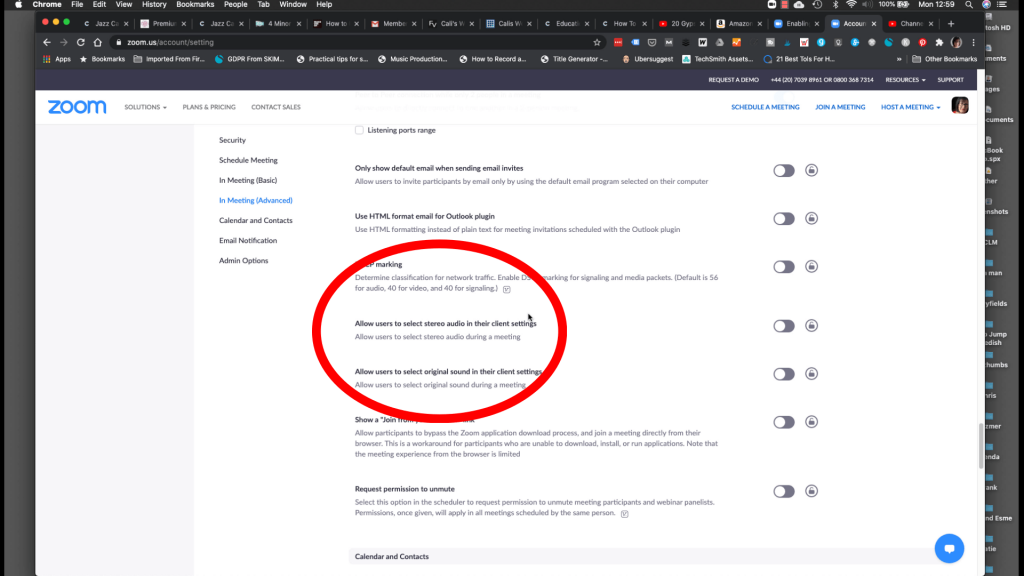Click the address bar showing zoom.us/account/setting
Viewport: 1024px width, 576px height.
click(x=350, y=42)
